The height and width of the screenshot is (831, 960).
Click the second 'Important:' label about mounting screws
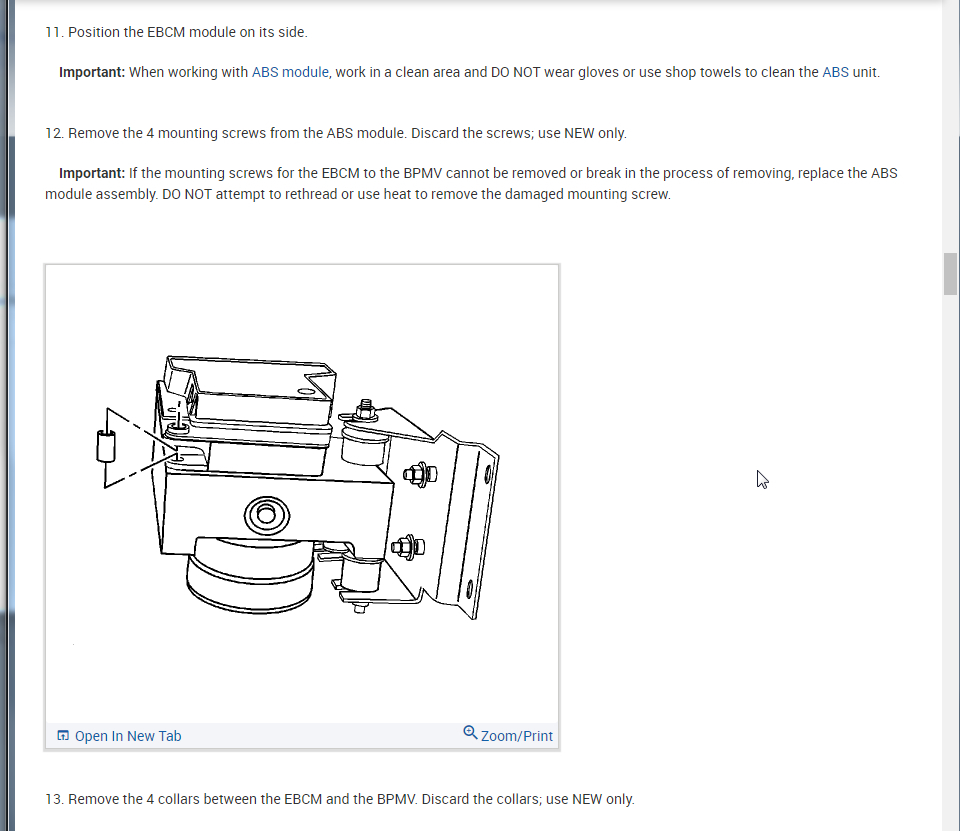click(92, 173)
